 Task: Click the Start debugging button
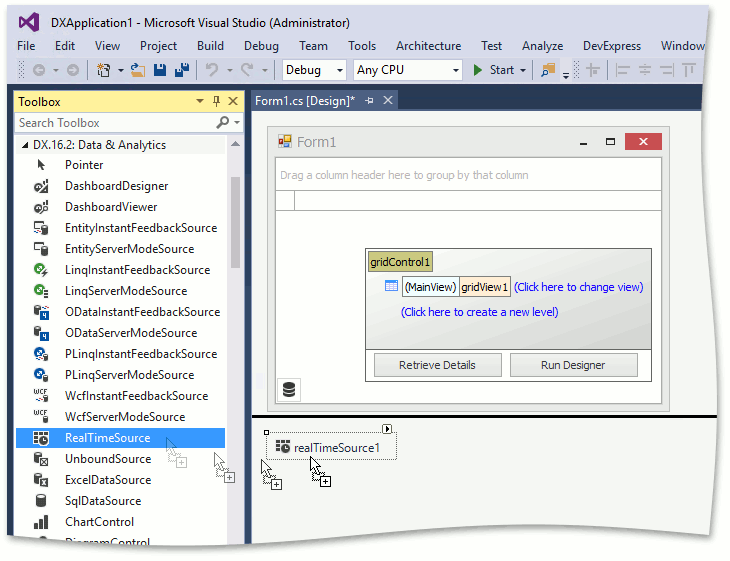click(x=493, y=70)
